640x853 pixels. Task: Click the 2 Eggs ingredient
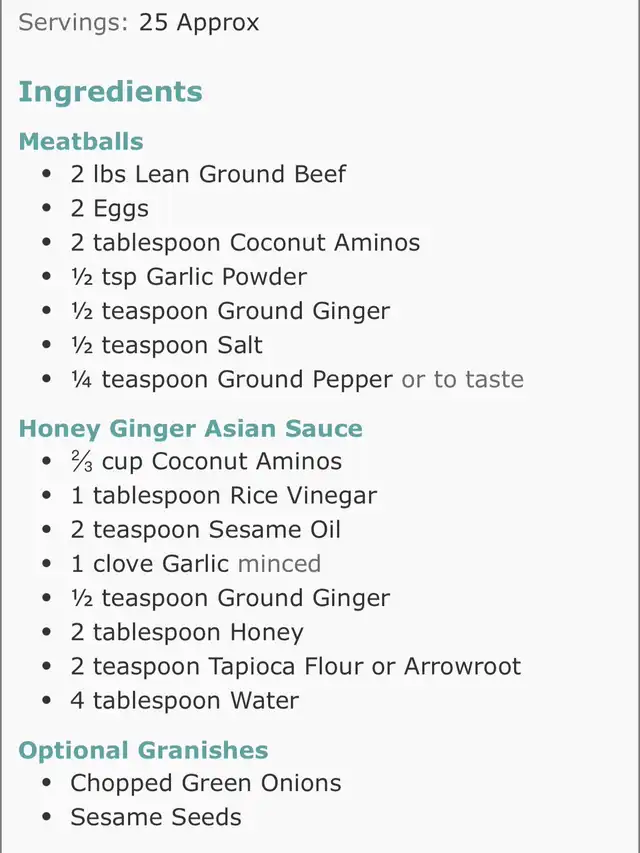tap(109, 209)
